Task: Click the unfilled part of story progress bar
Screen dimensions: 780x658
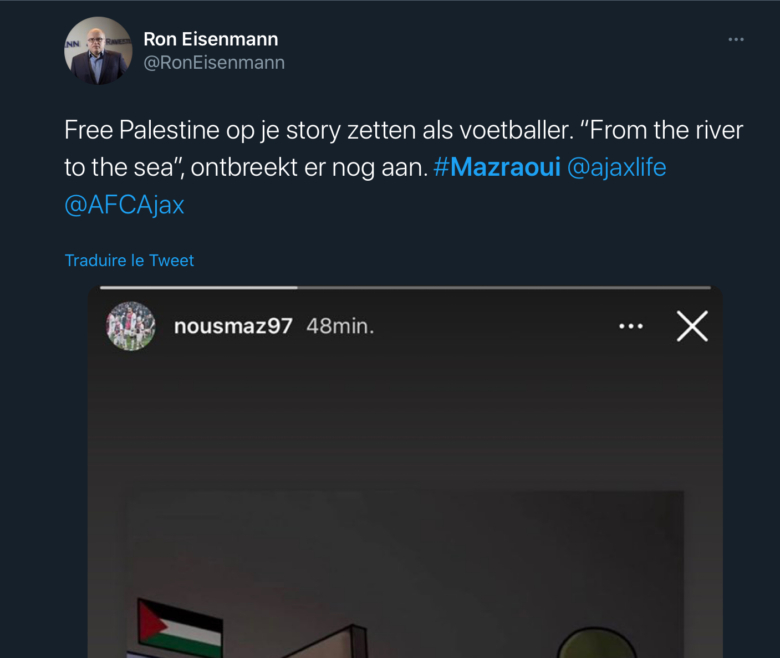Action: coord(500,288)
